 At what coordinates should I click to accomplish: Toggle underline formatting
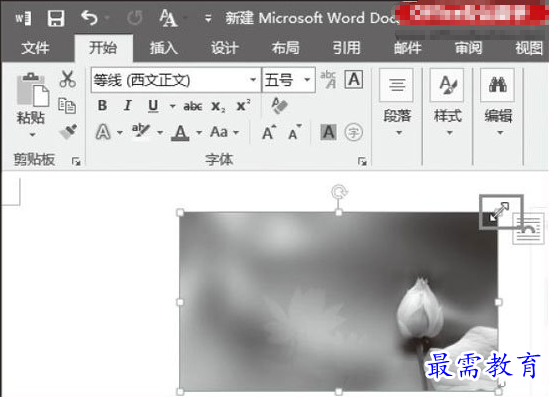coord(153,106)
